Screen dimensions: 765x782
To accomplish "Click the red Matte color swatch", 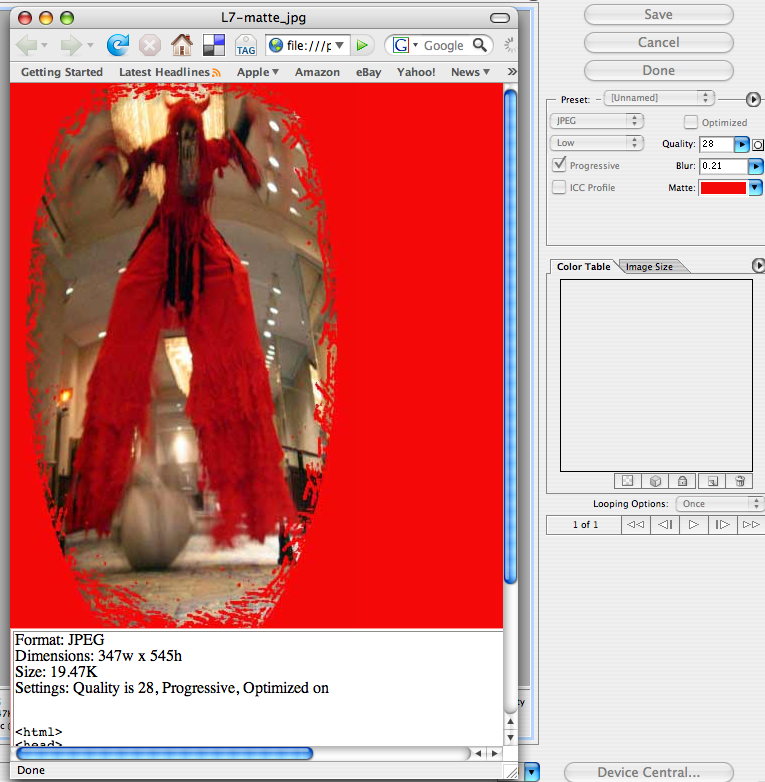I will [x=722, y=187].
